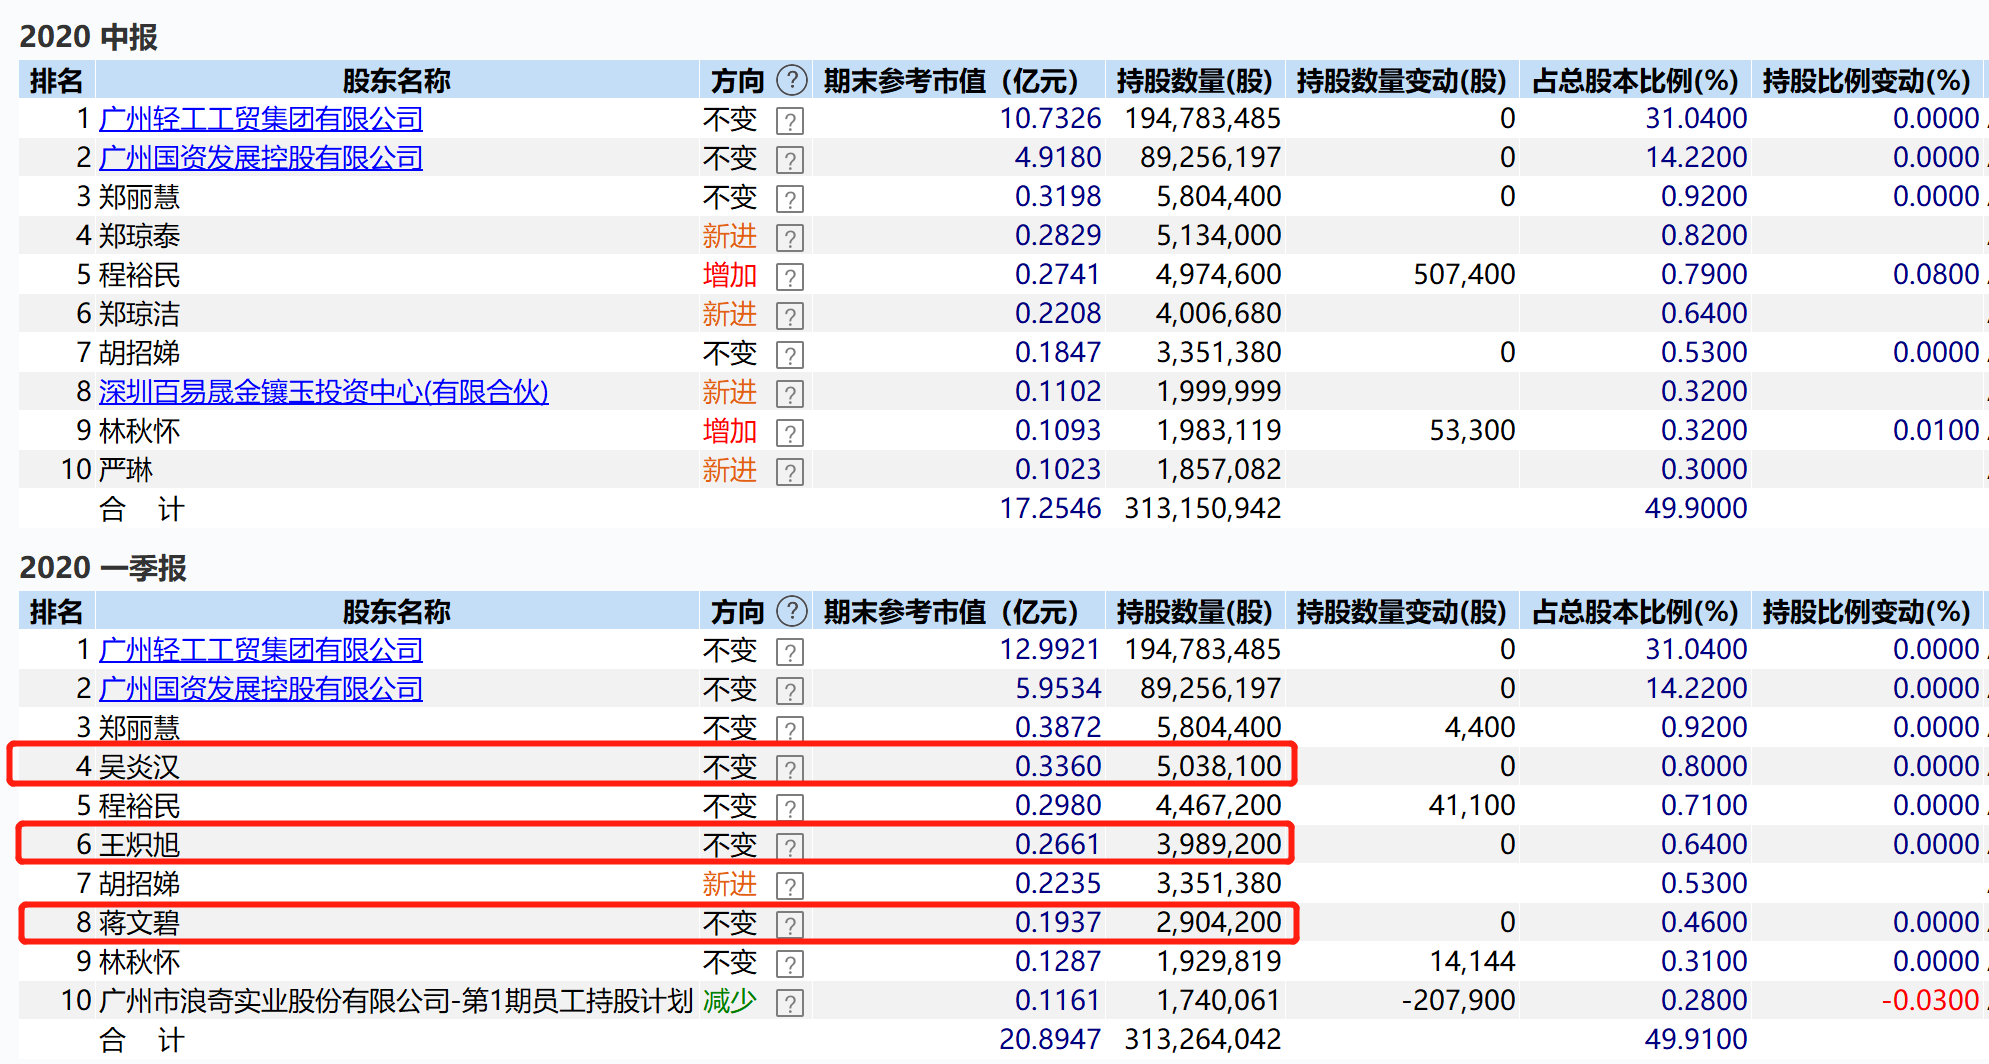Select market value 20.8947 total
1989x1064 pixels.
click(1050, 1040)
